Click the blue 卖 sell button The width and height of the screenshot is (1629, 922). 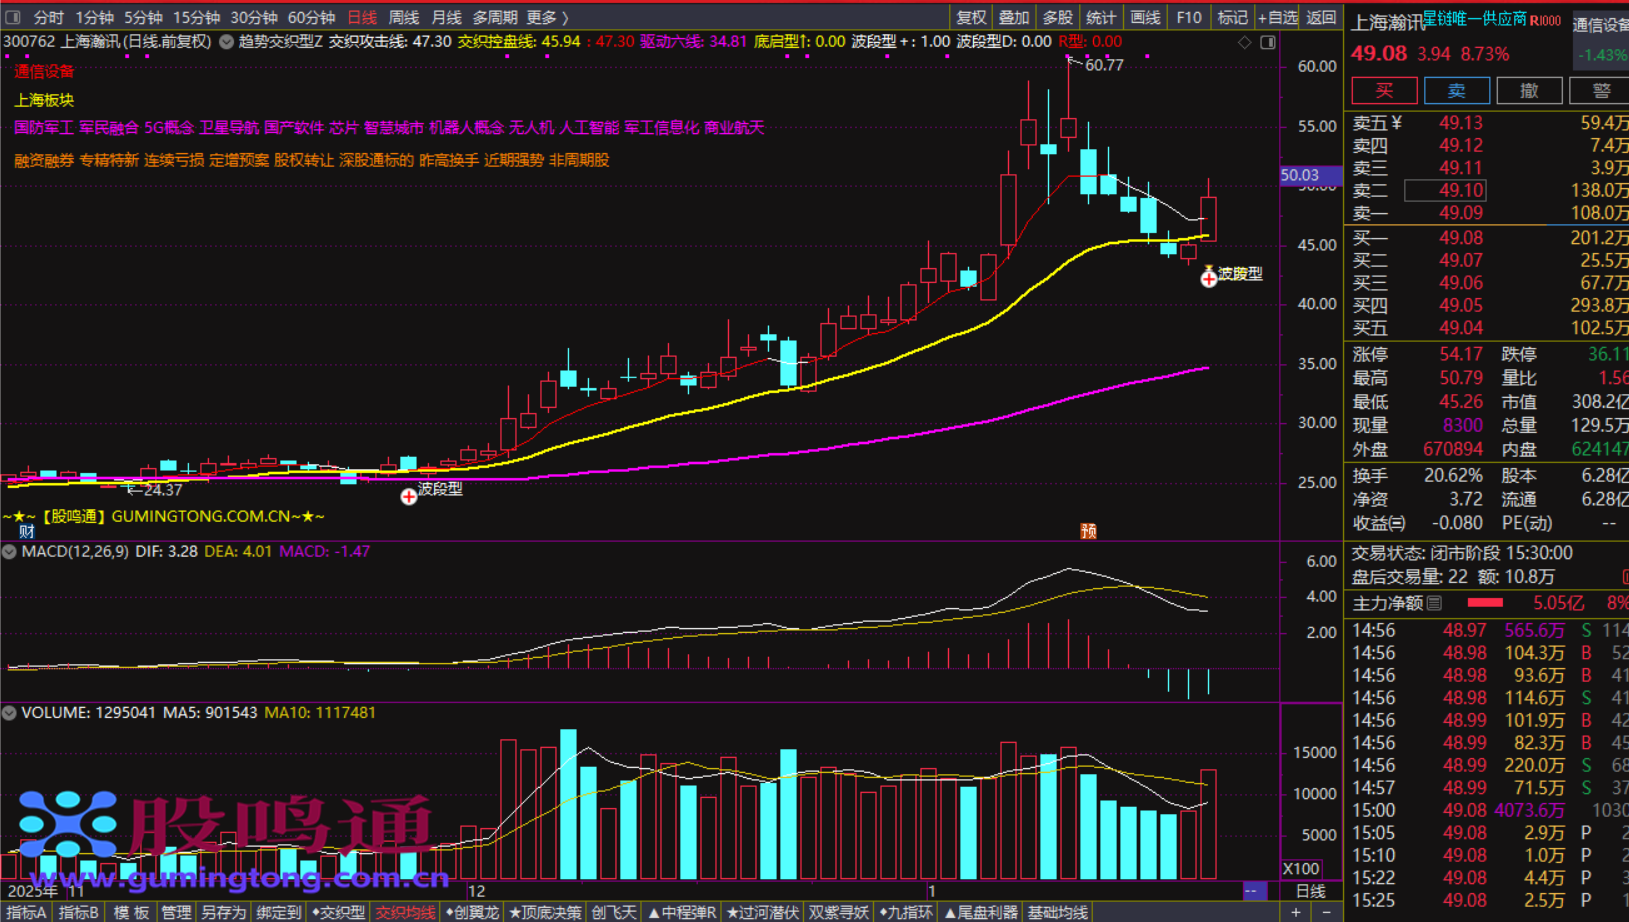coord(1457,90)
